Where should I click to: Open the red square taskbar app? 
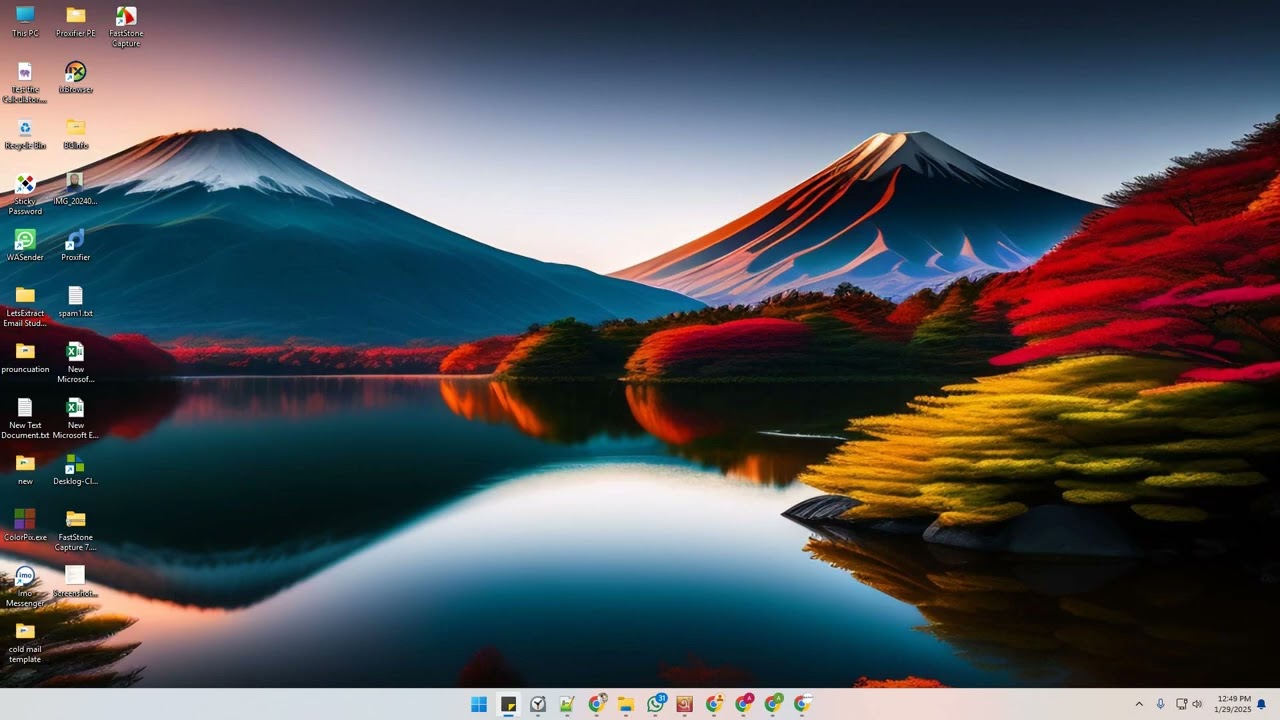[685, 704]
